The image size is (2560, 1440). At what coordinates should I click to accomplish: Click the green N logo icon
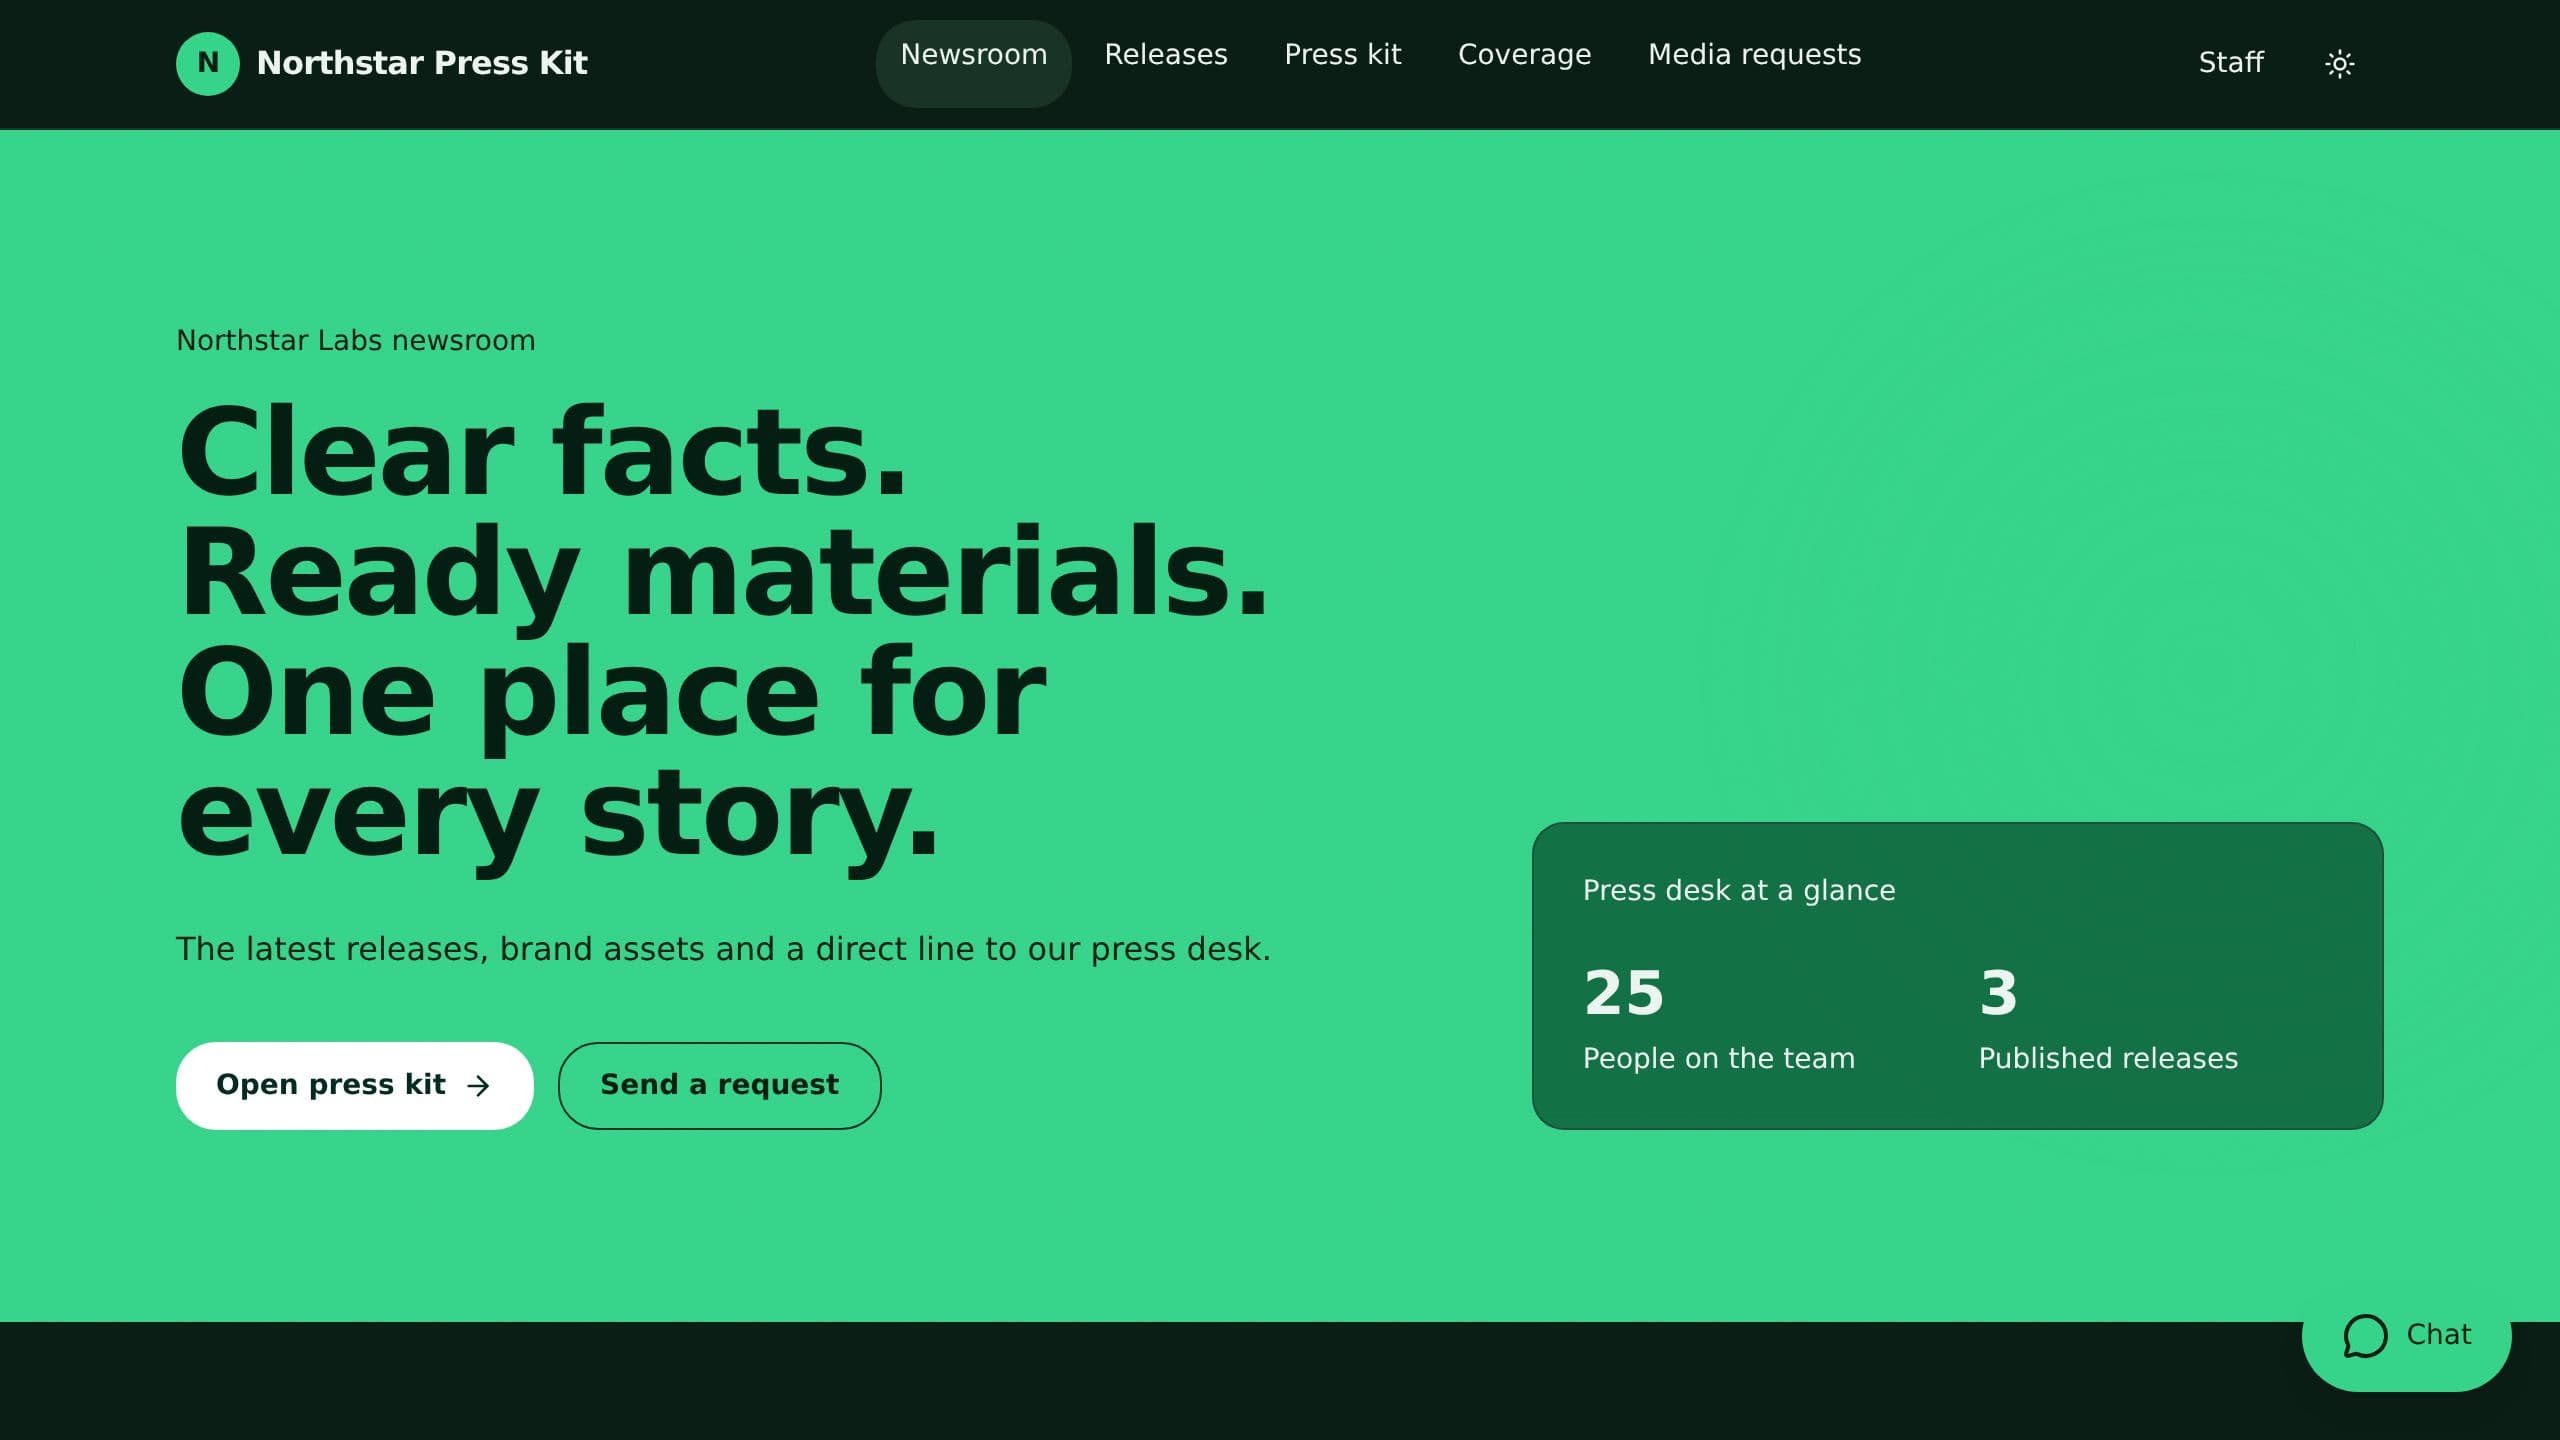click(207, 63)
